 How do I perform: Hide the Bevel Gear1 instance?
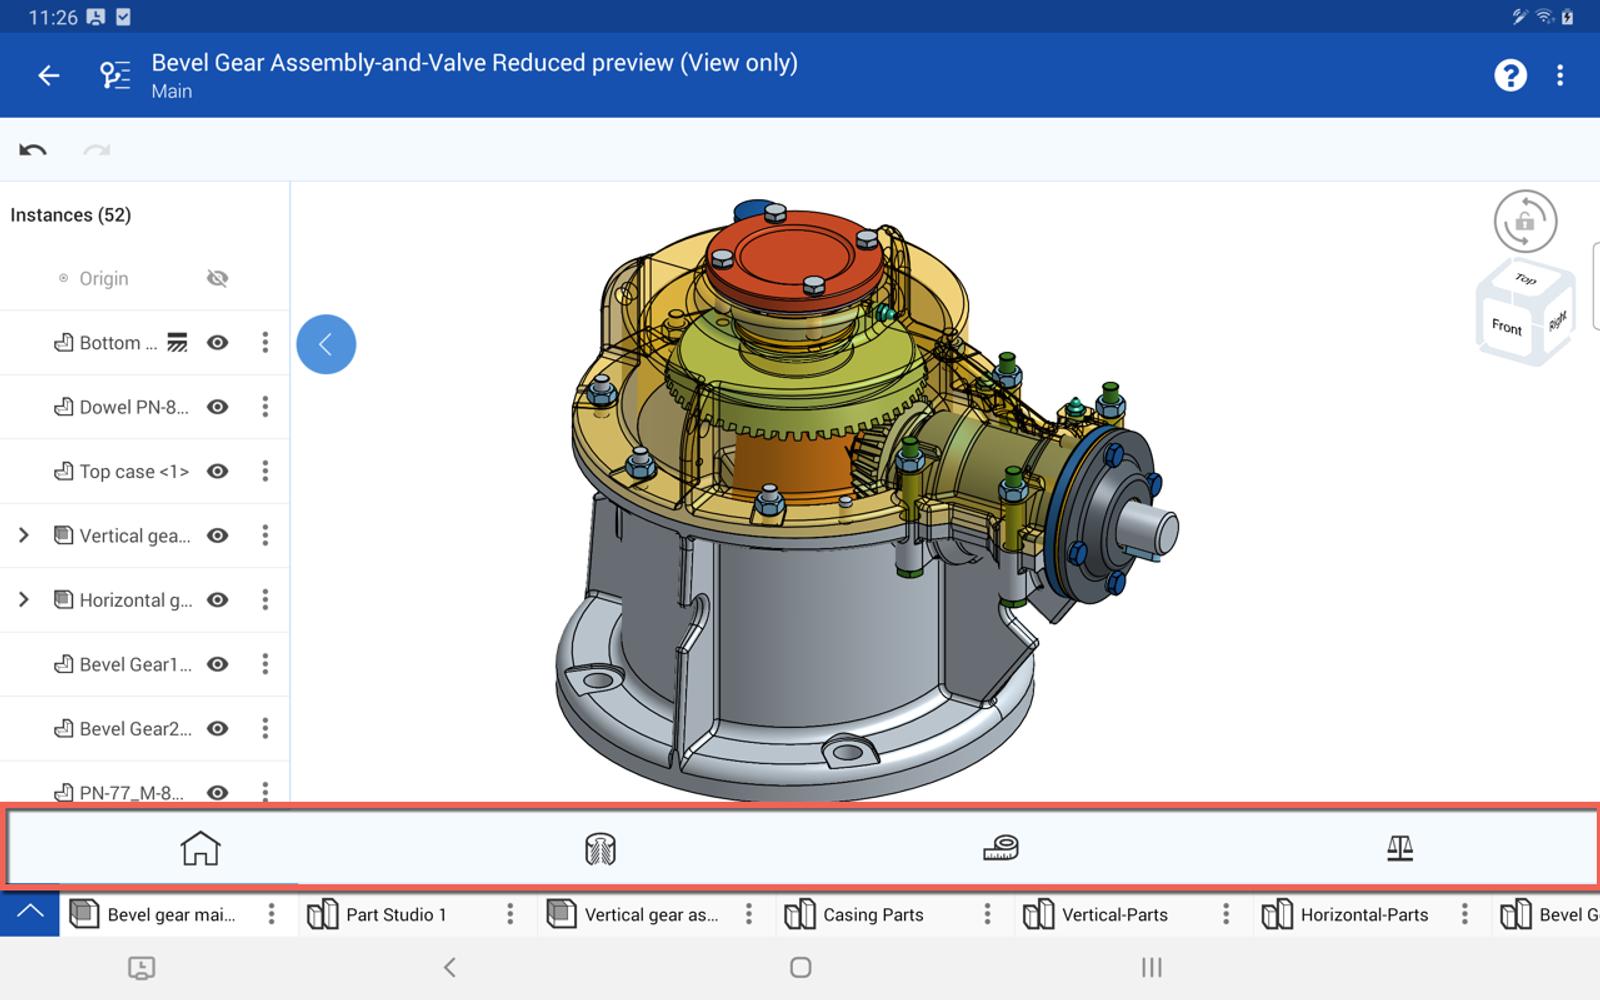[217, 664]
